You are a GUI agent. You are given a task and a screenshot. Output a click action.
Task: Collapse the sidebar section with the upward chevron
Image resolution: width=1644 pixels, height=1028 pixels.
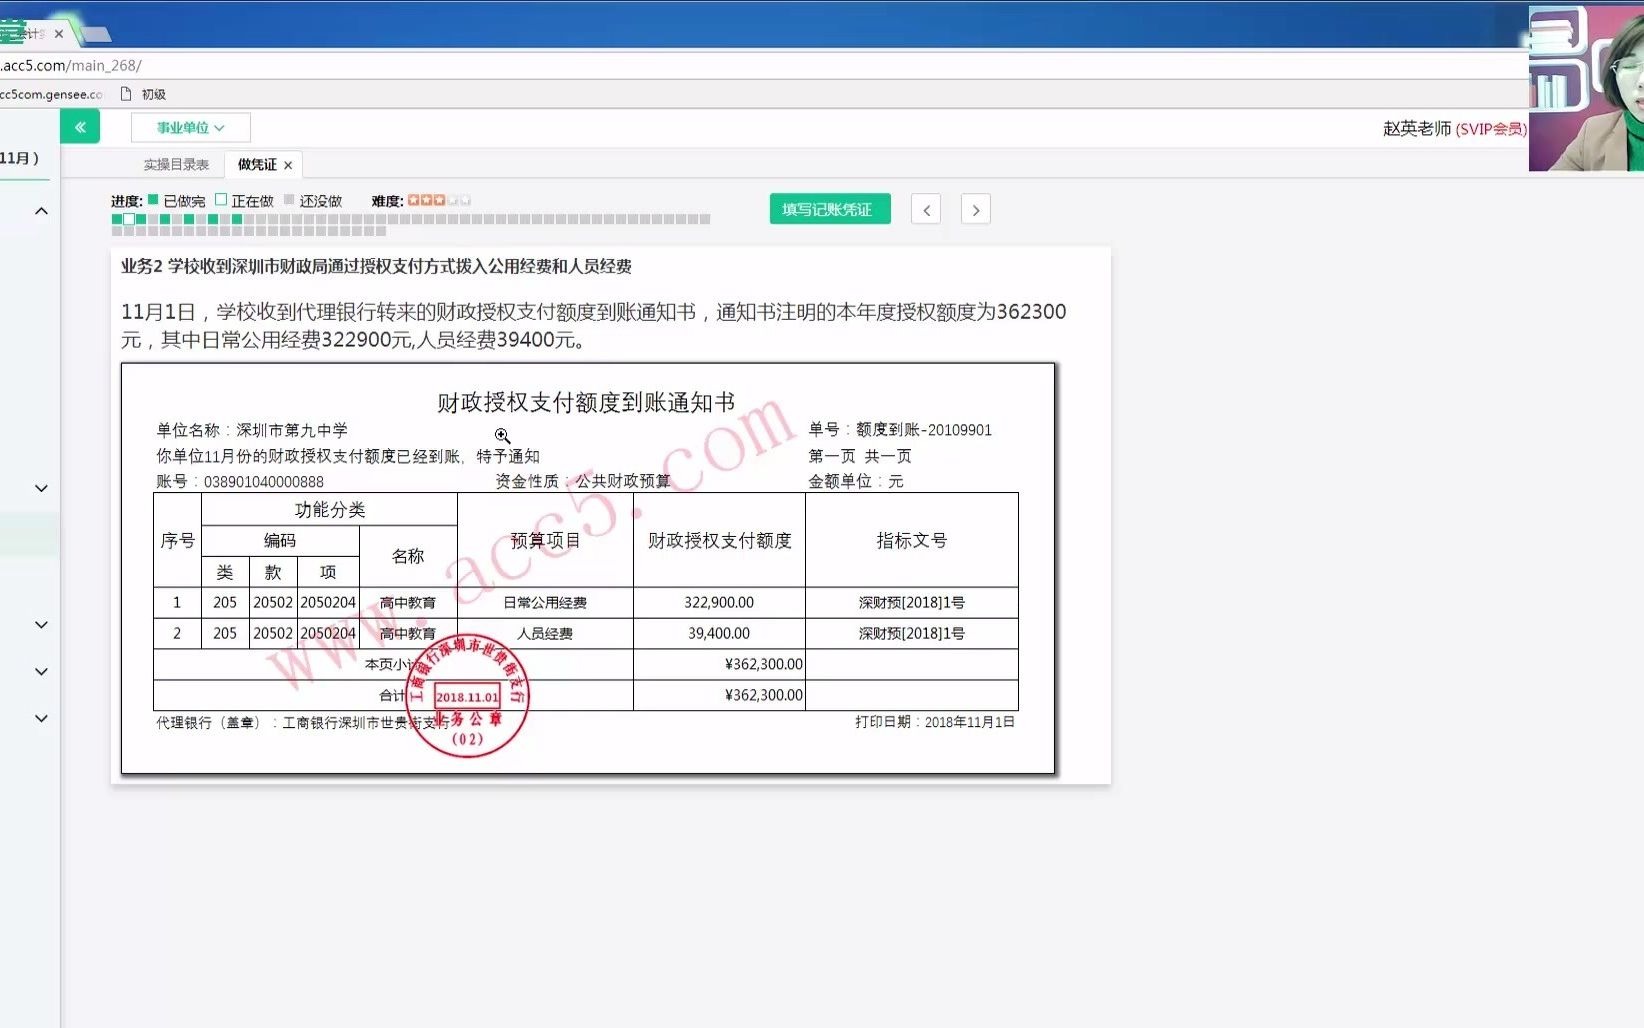pyautogui.click(x=41, y=210)
